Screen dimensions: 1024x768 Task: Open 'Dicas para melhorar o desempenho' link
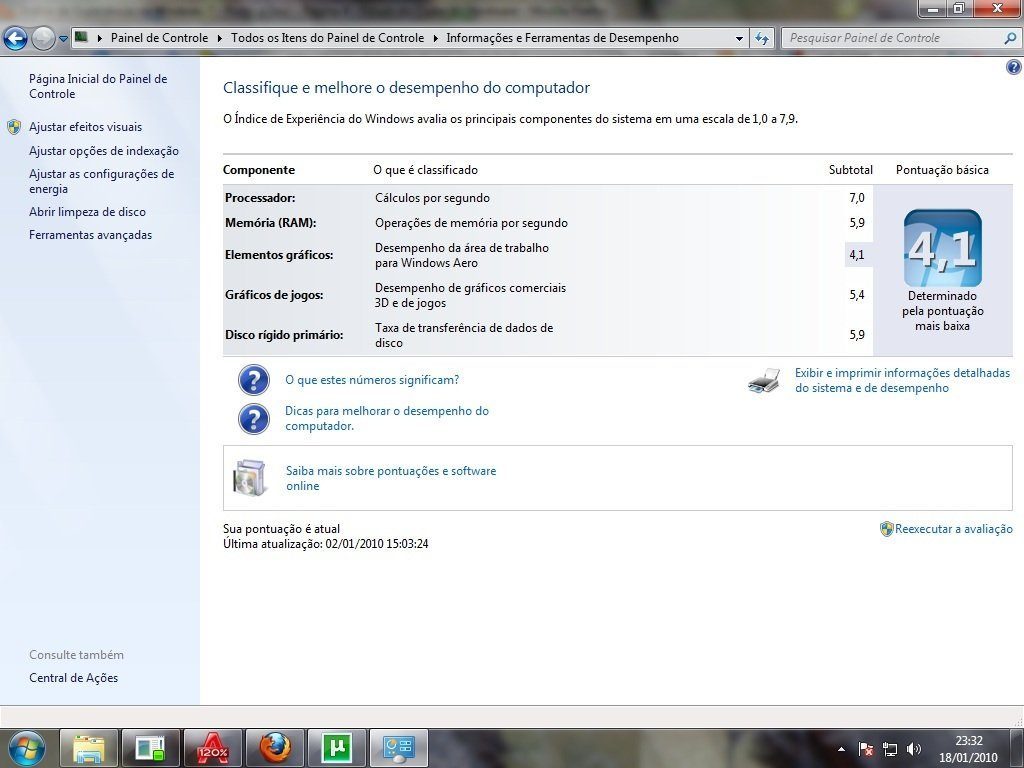387,419
